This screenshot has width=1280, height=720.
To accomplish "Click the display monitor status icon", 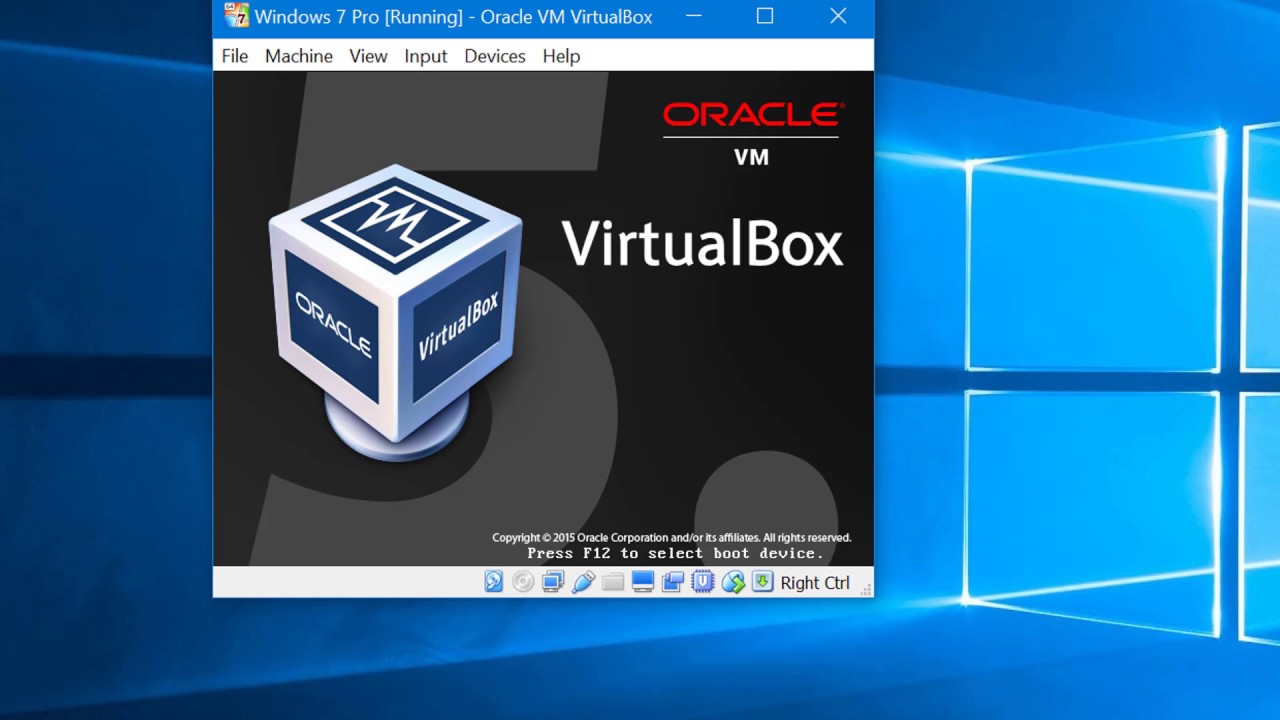I will click(x=643, y=582).
